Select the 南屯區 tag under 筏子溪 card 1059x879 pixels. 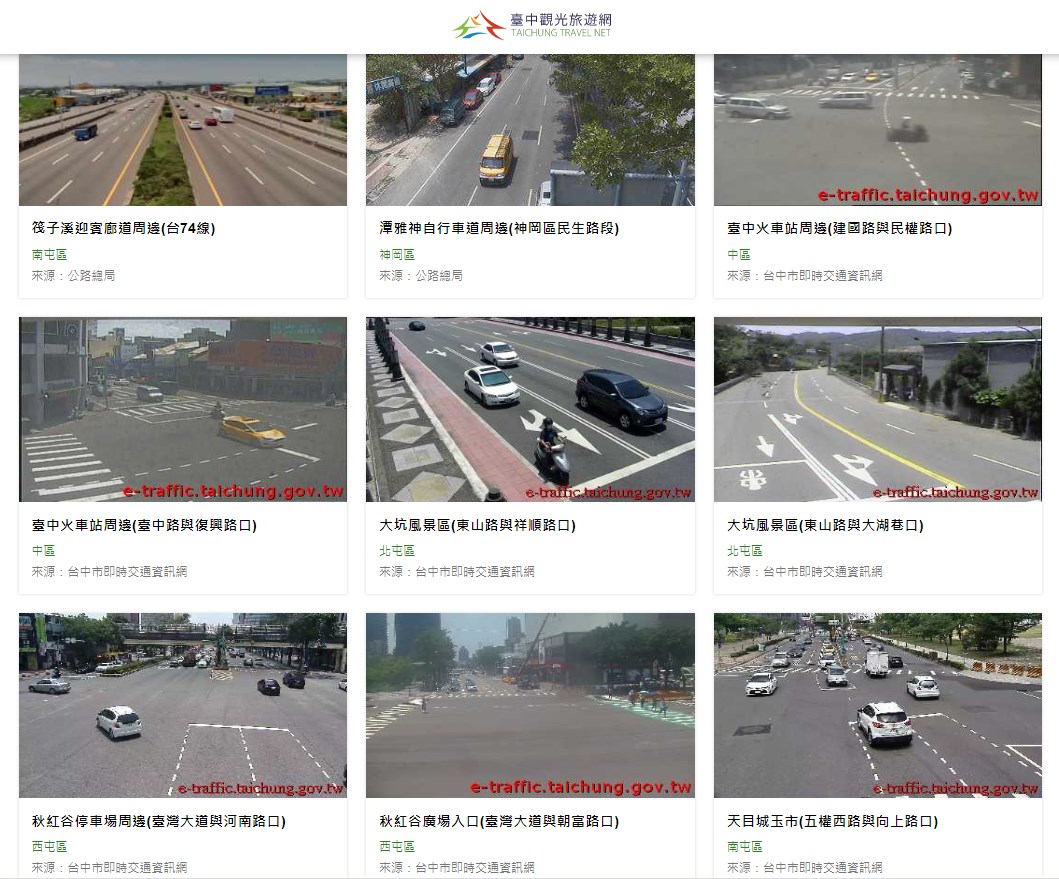pos(49,255)
